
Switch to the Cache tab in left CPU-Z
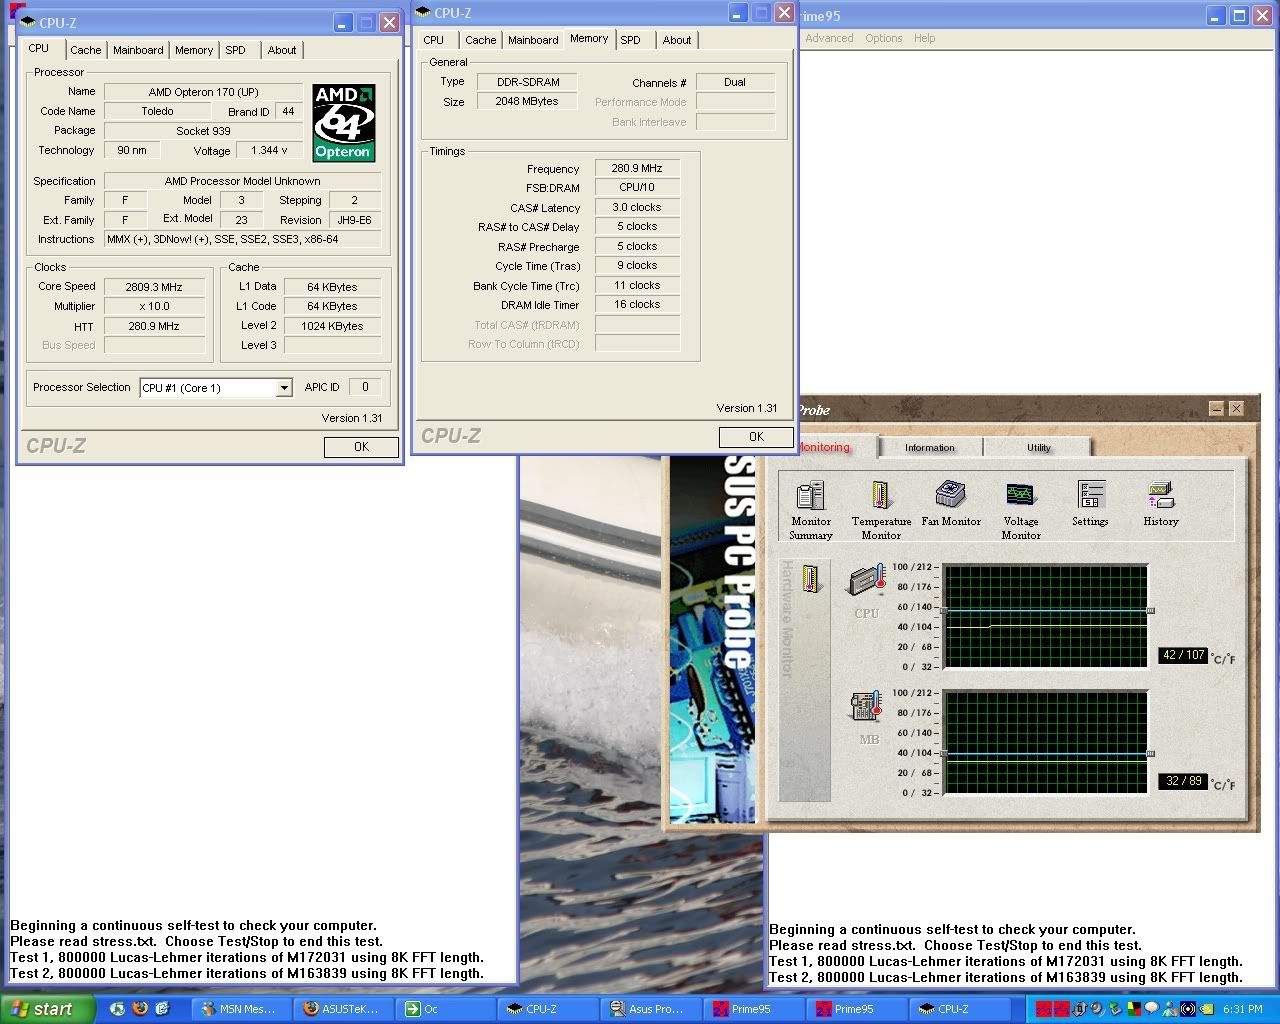tap(85, 50)
